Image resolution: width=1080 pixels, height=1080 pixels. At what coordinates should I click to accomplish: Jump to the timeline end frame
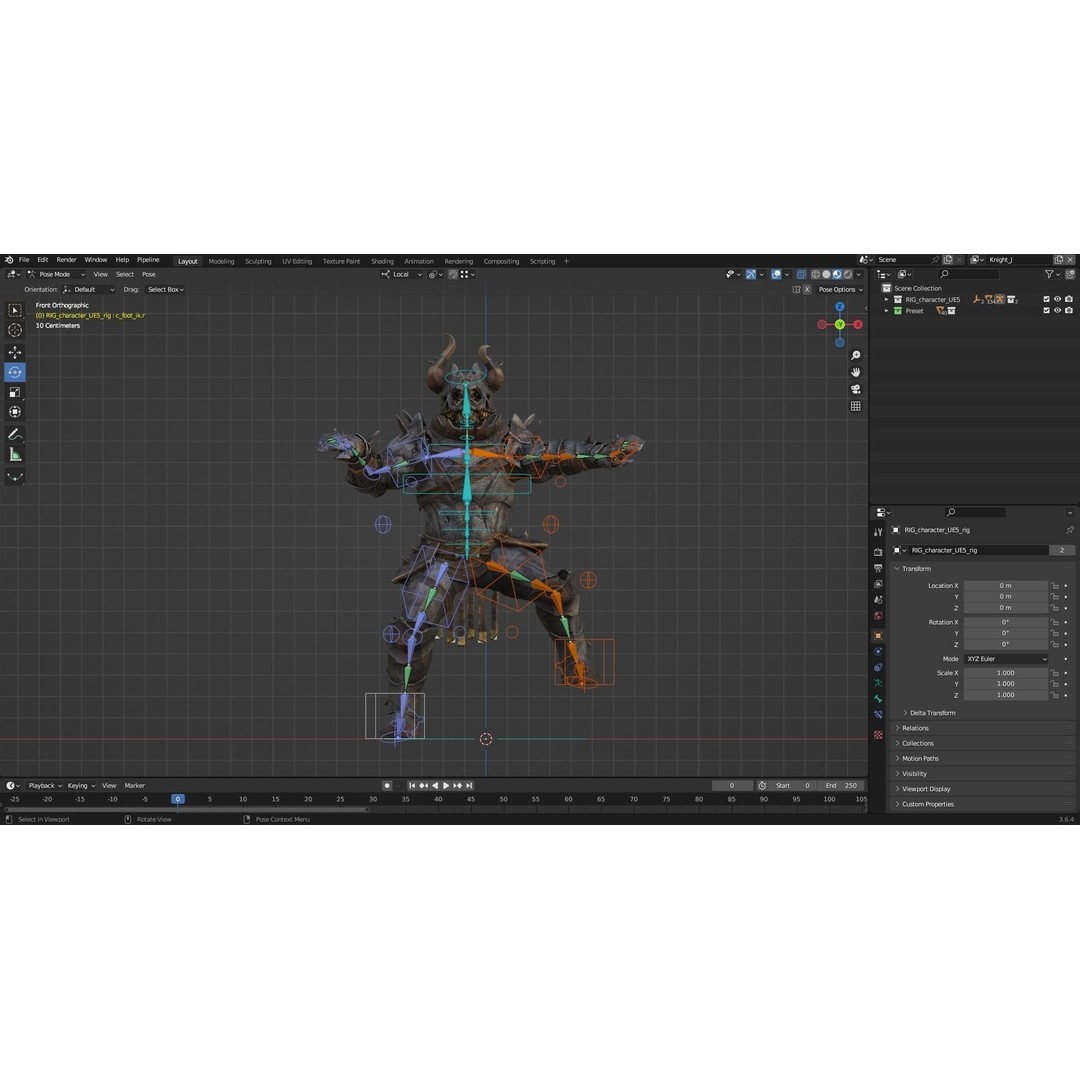coord(469,785)
